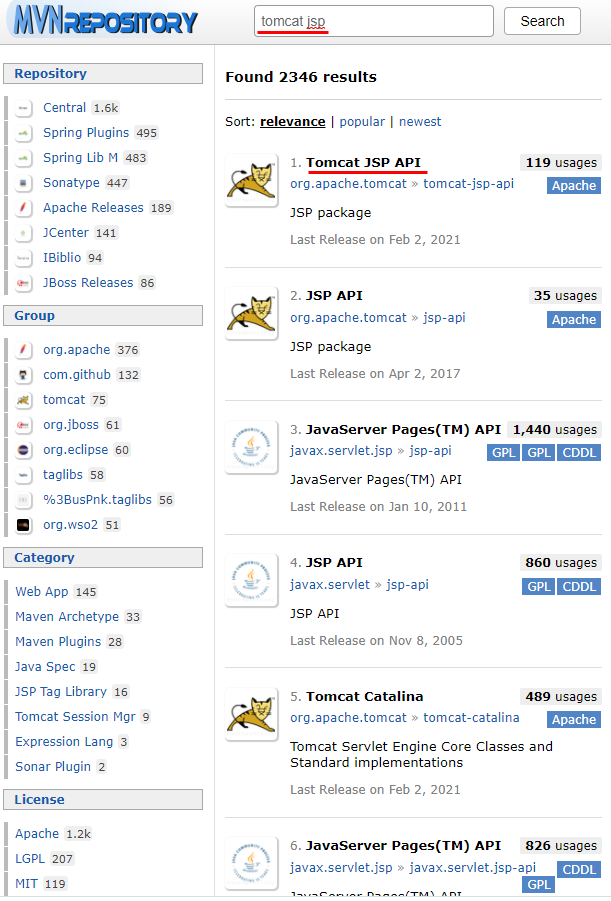Click the JCenter repository icon
Viewport: 611px width, 901px height.
point(23,233)
